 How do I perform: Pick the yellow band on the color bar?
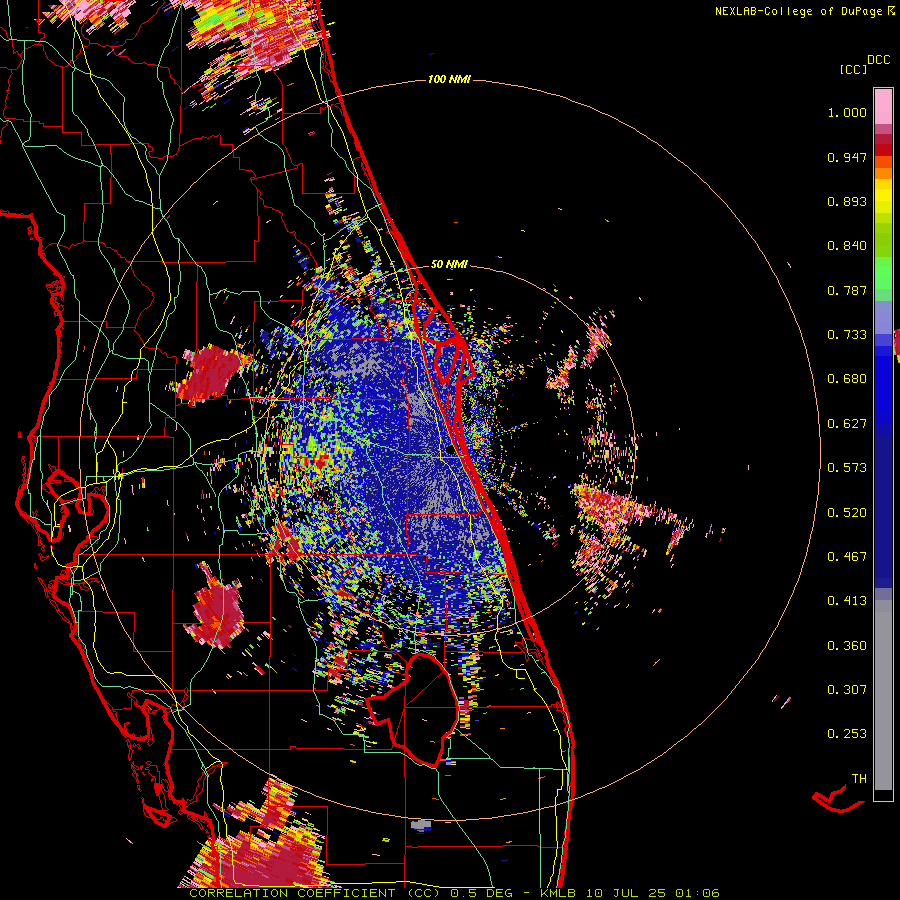click(883, 197)
